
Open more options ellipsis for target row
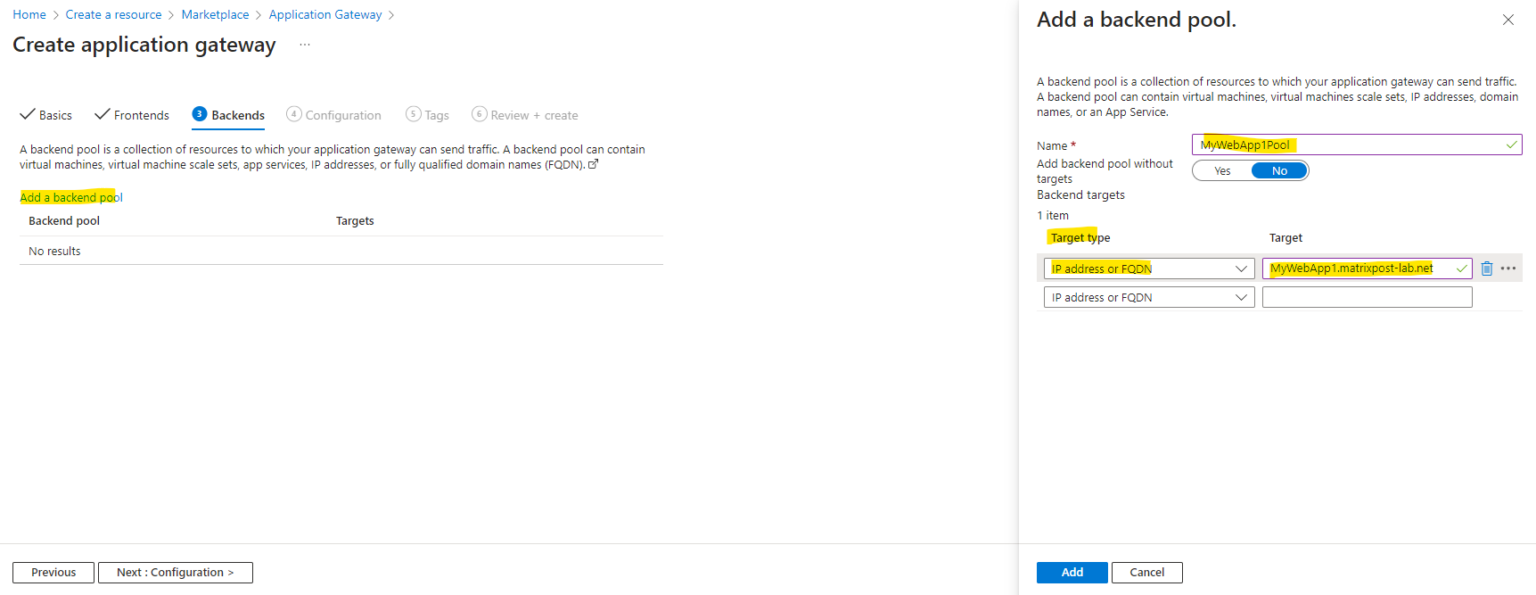tap(1508, 268)
